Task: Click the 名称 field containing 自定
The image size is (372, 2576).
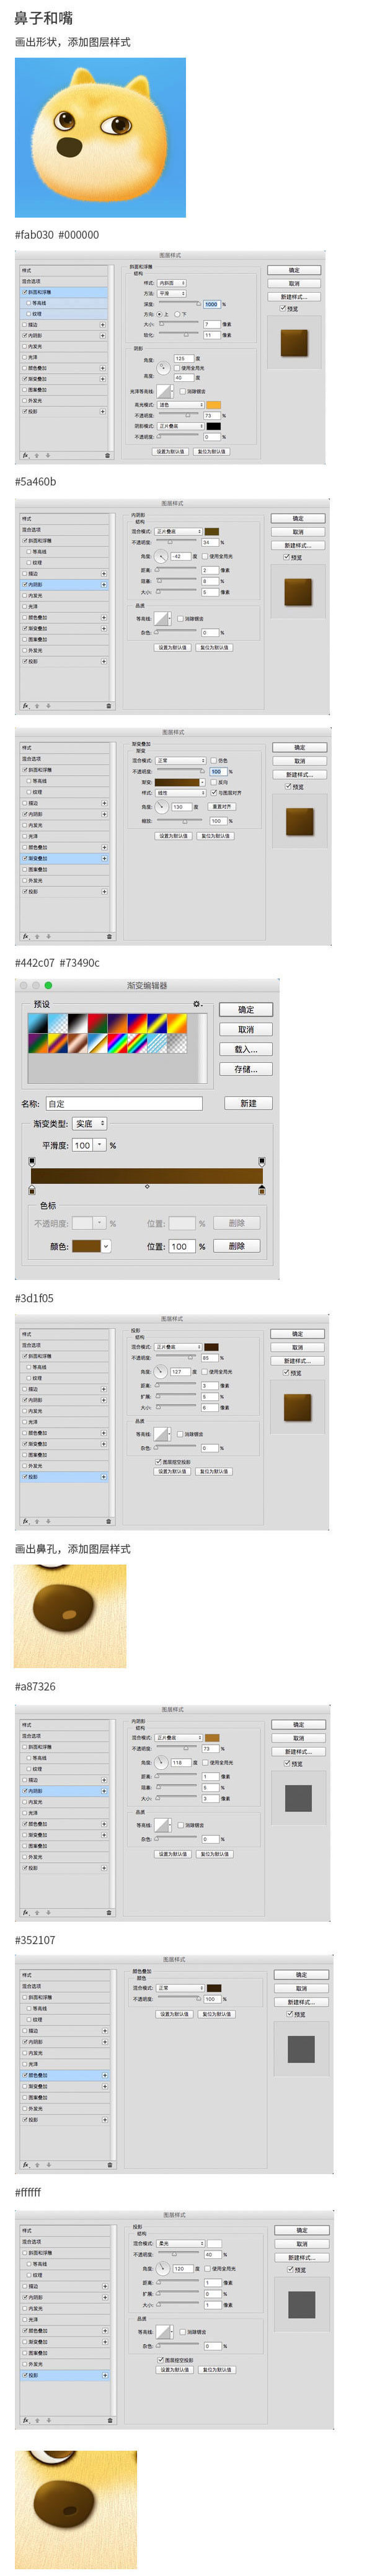Action: (x=124, y=1103)
